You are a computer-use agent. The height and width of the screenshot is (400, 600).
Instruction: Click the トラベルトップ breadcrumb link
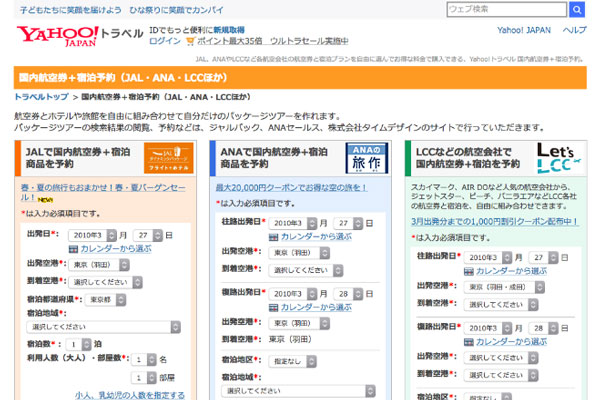click(x=41, y=97)
